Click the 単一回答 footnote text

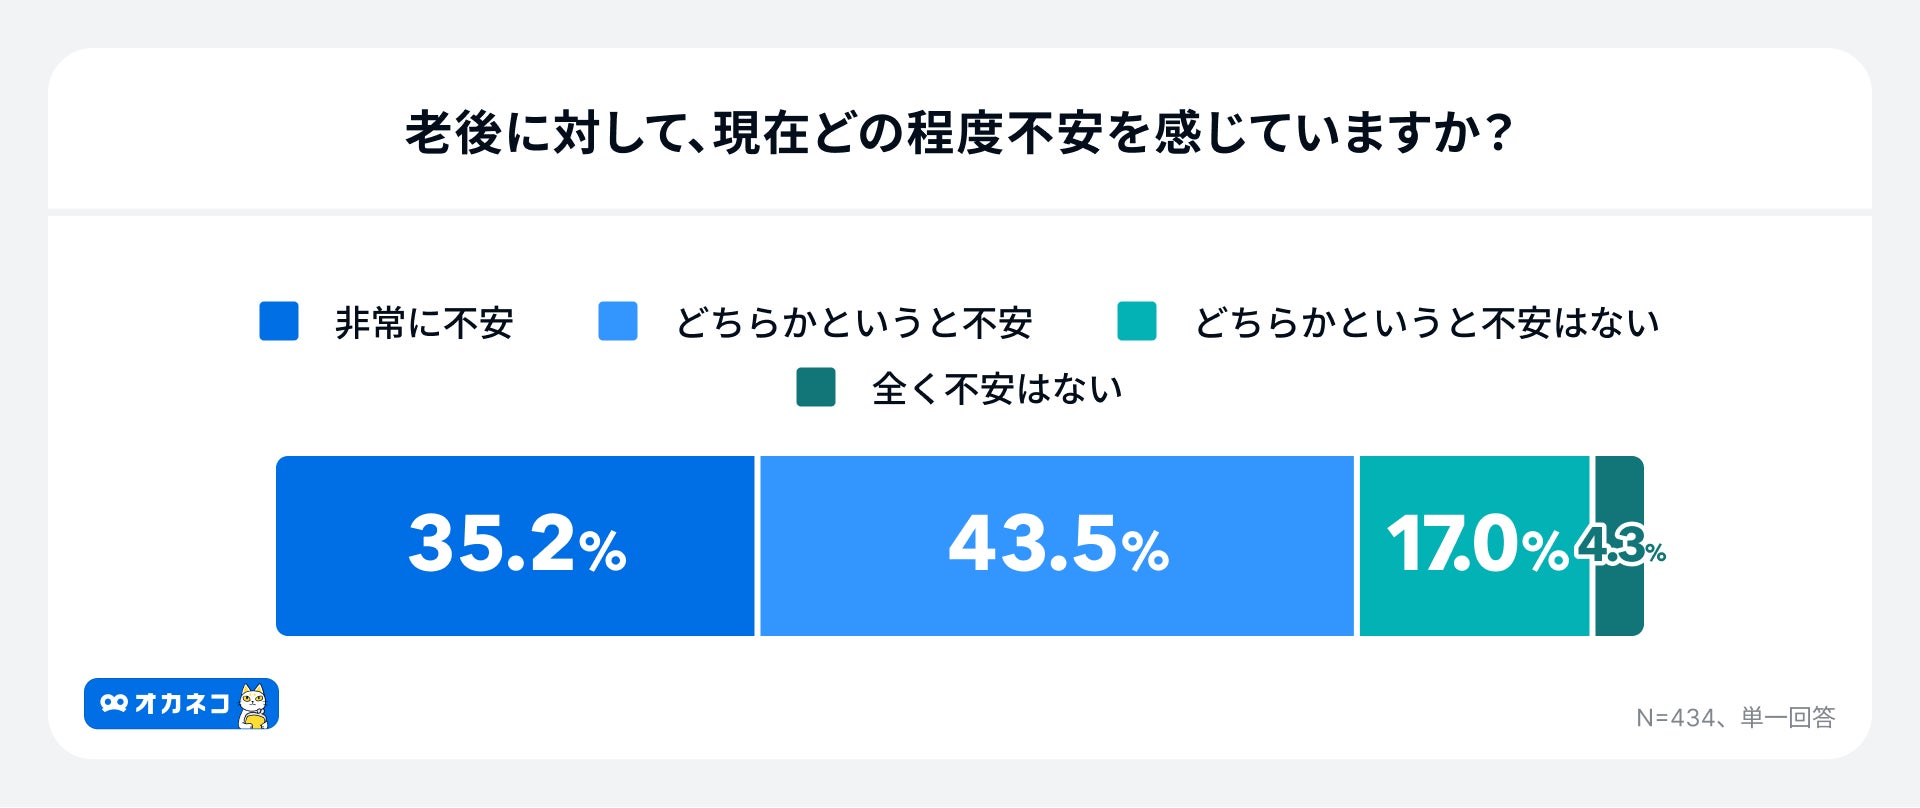tap(1788, 718)
